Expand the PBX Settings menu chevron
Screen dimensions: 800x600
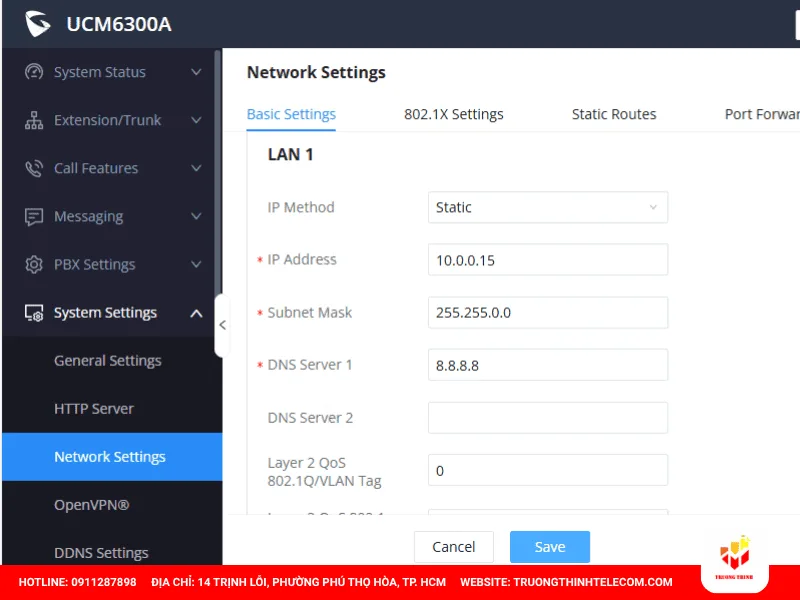click(196, 264)
